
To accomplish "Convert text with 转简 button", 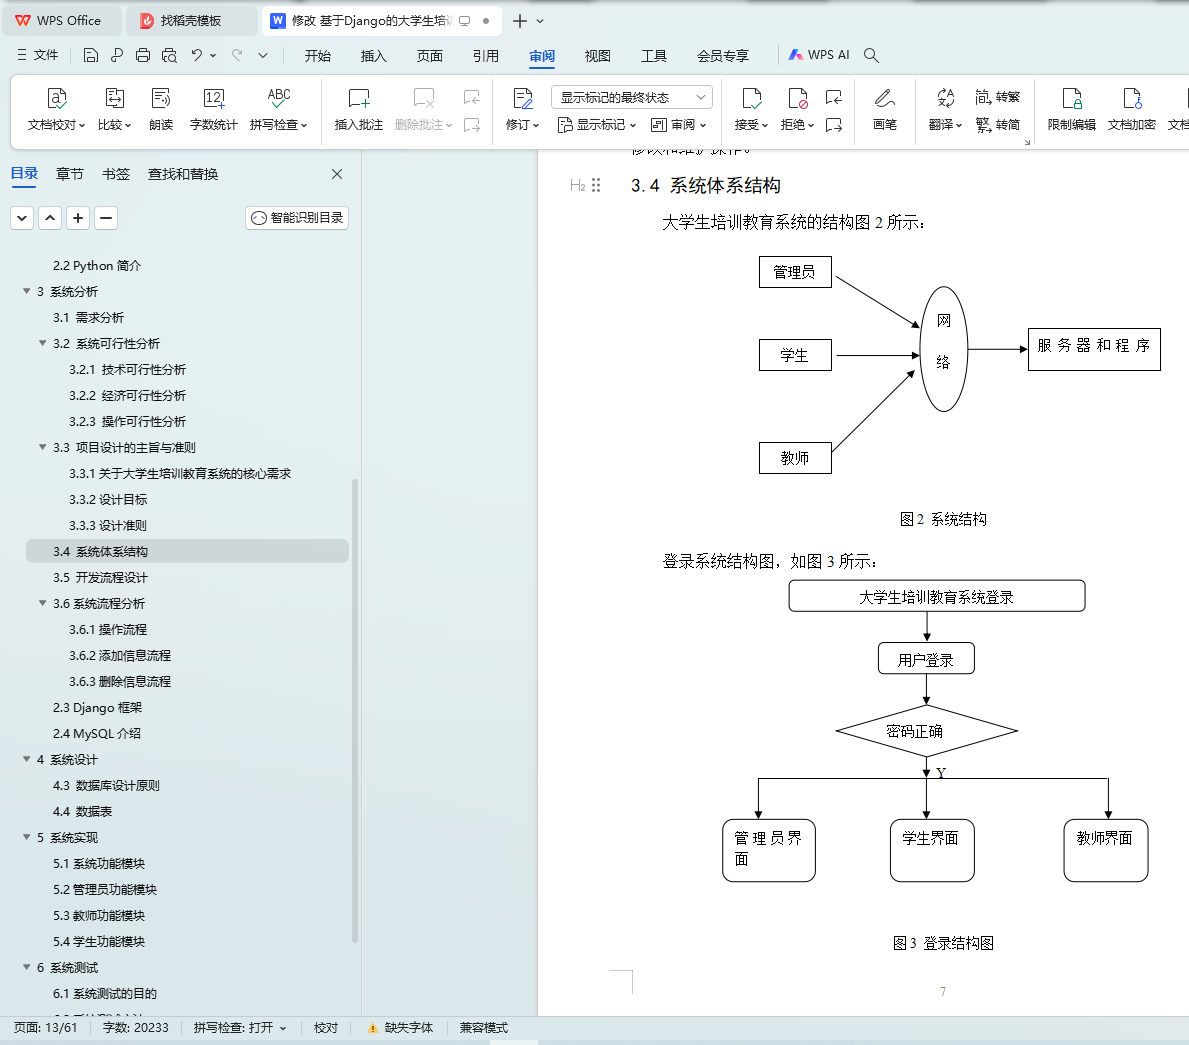I will 998,124.
